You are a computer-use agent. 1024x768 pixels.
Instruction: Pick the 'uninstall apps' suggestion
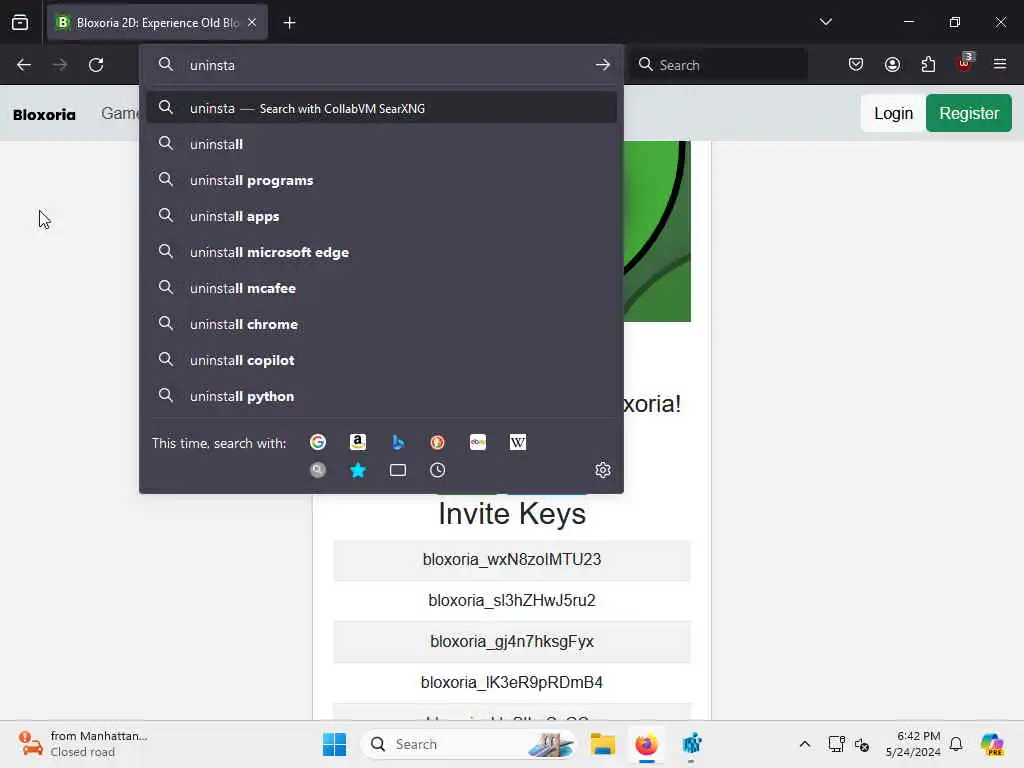381,216
